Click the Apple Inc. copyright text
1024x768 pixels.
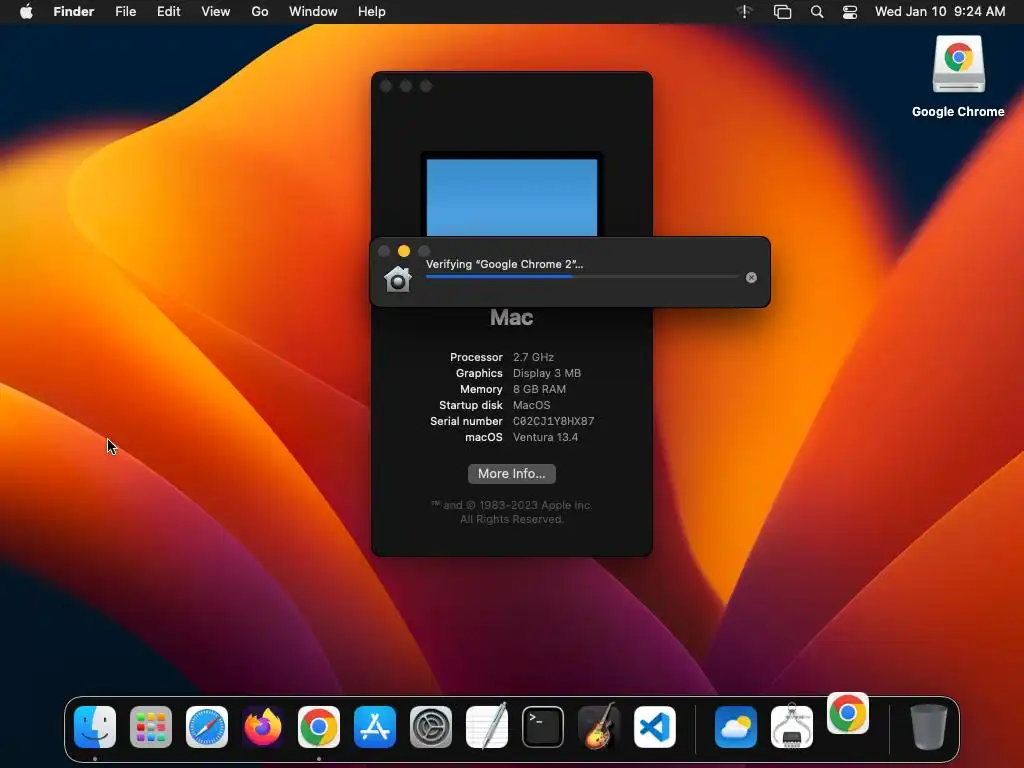pyautogui.click(x=512, y=512)
